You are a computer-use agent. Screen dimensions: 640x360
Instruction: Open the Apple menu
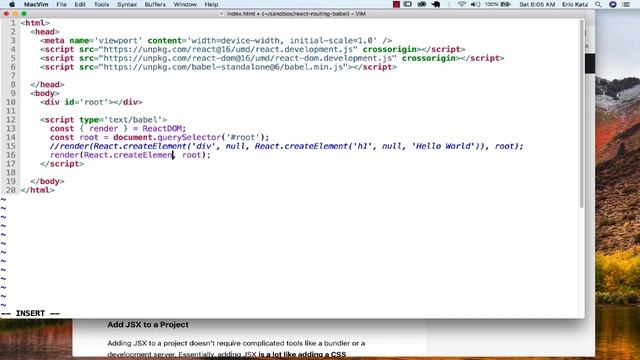[12, 4]
